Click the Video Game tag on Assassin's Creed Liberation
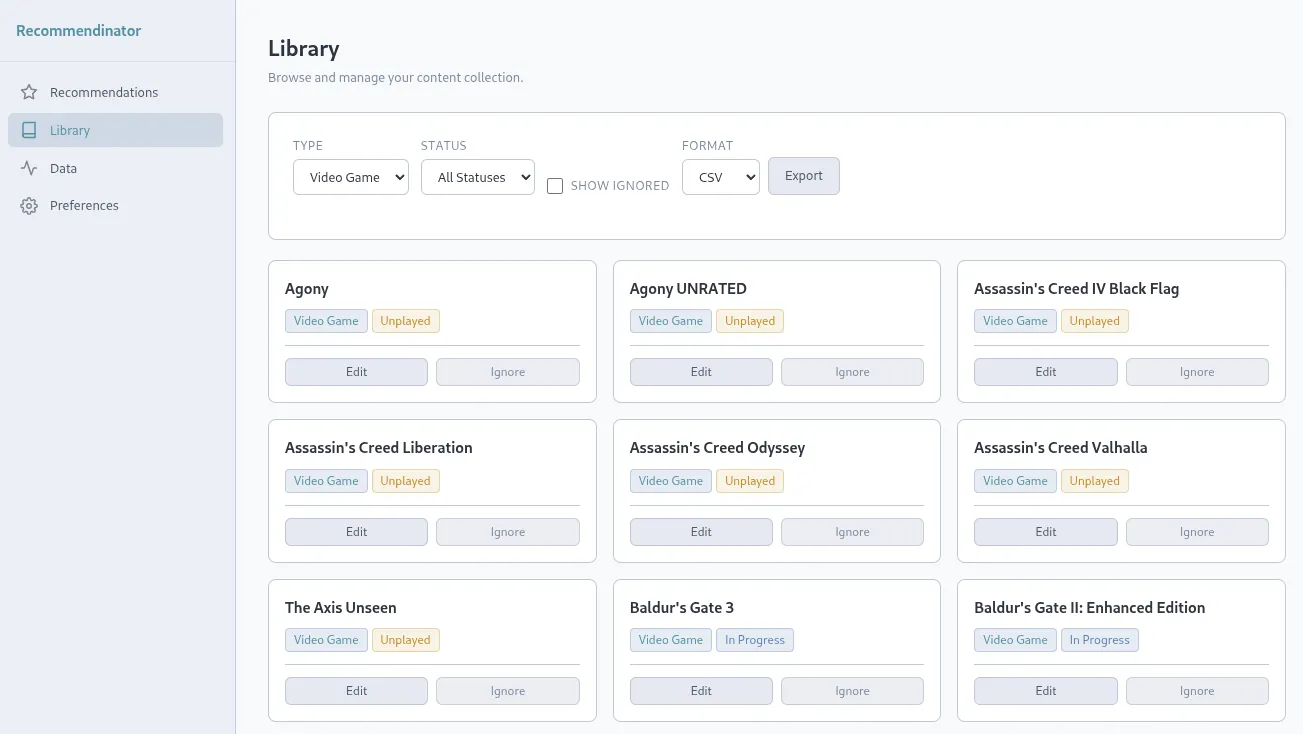This screenshot has height=734, width=1303. click(x=326, y=481)
